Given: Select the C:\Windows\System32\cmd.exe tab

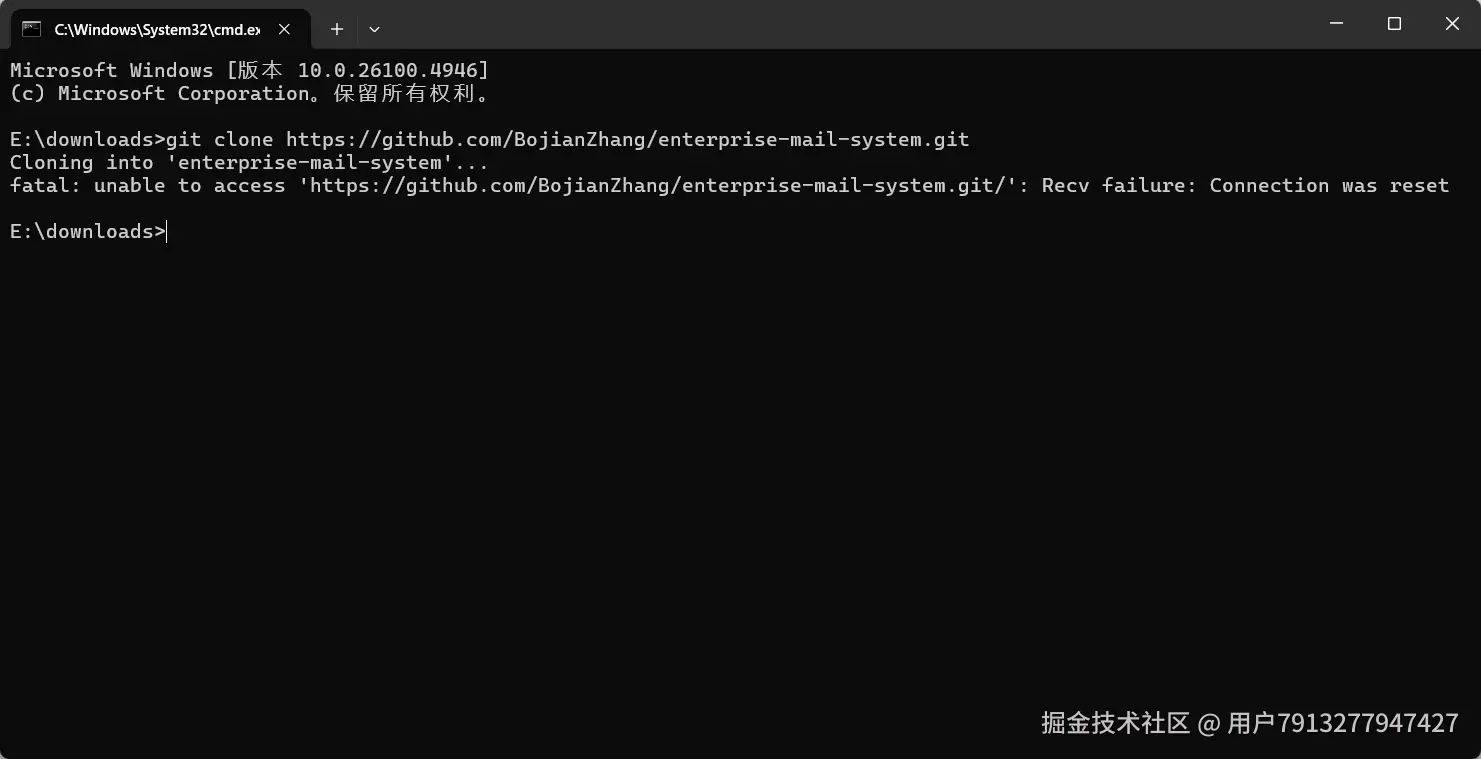Looking at the screenshot, I should 156,29.
